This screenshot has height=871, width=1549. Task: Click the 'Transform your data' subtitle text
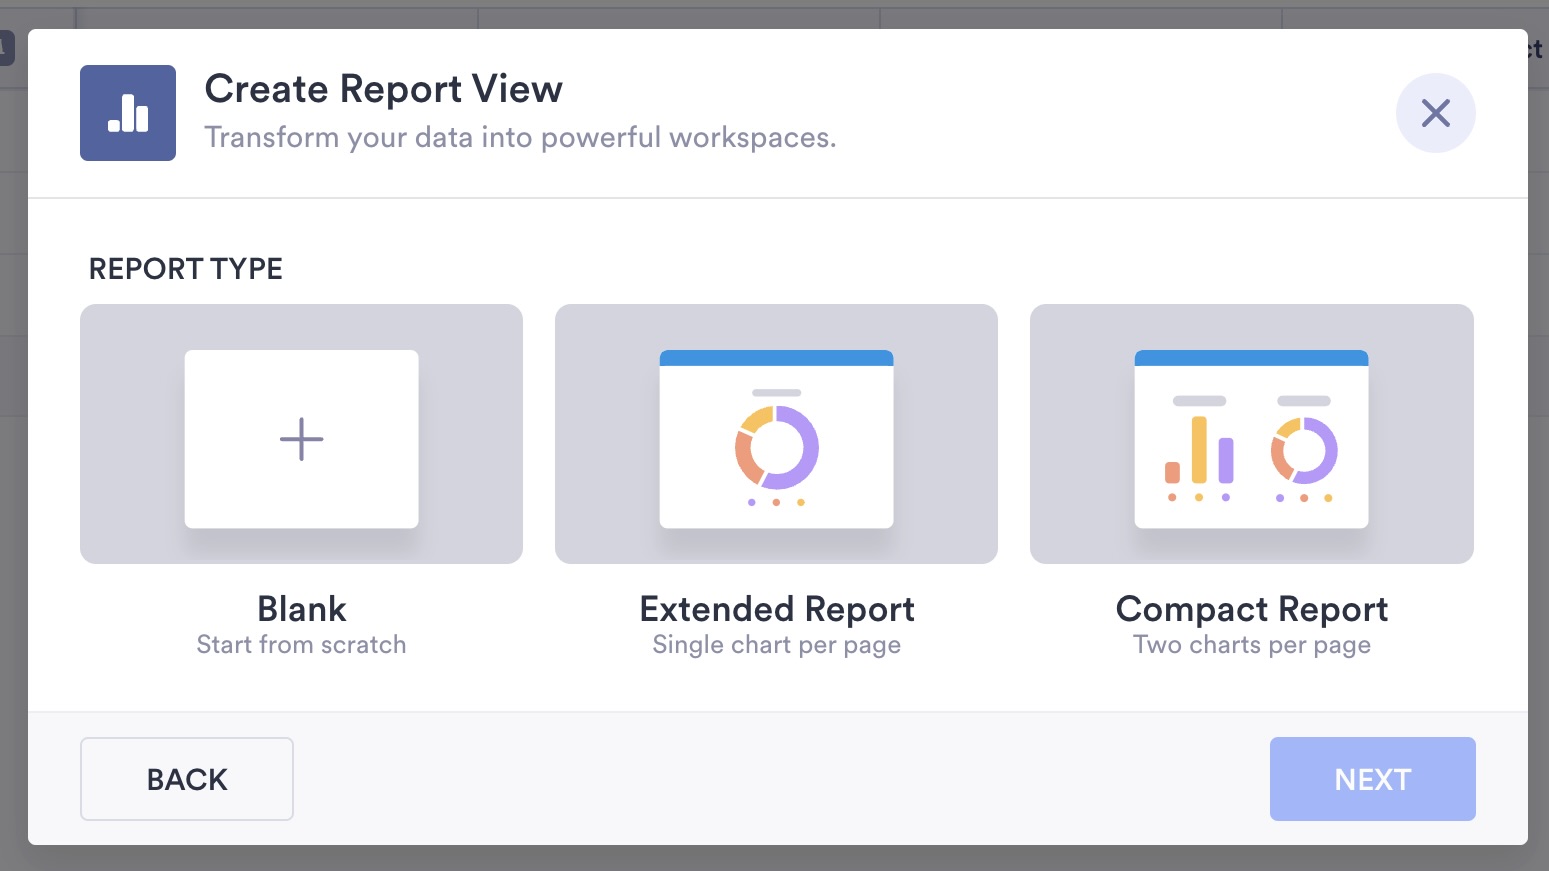[x=520, y=137]
